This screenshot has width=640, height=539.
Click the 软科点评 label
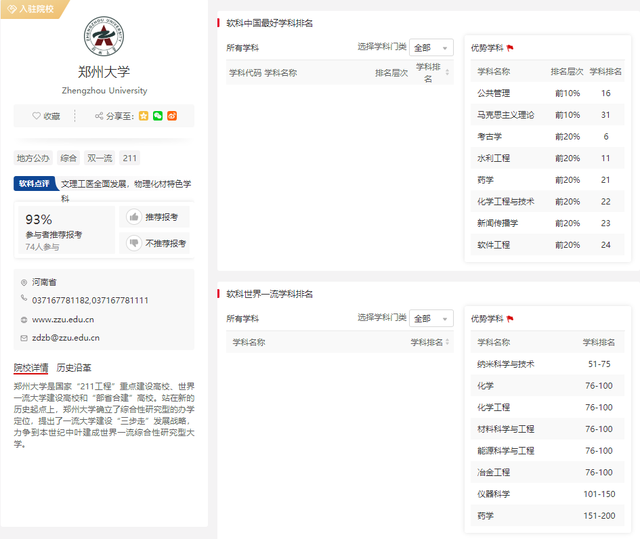(x=34, y=184)
